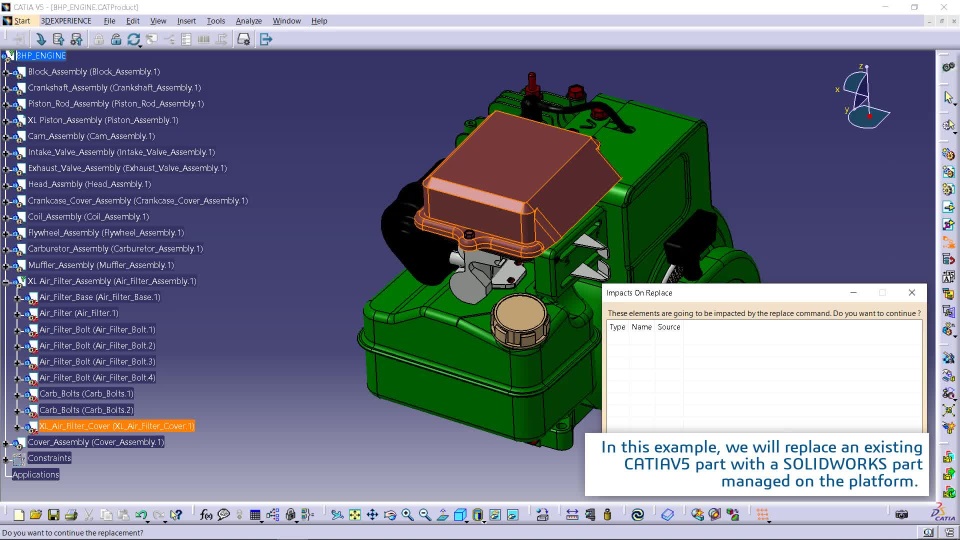960x540 pixels.
Task: Expand the Crankshaft_Assembly tree node
Action: click(6, 88)
